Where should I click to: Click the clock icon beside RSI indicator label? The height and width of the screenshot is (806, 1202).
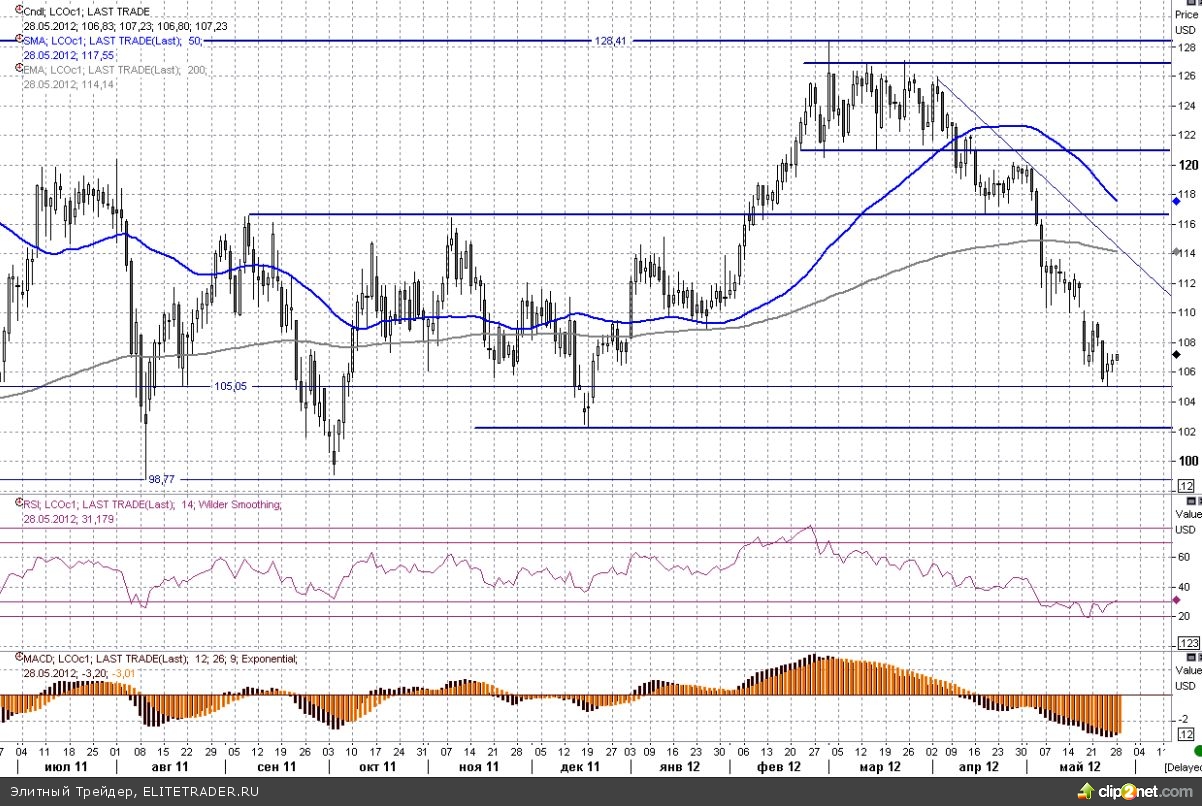pos(18,505)
